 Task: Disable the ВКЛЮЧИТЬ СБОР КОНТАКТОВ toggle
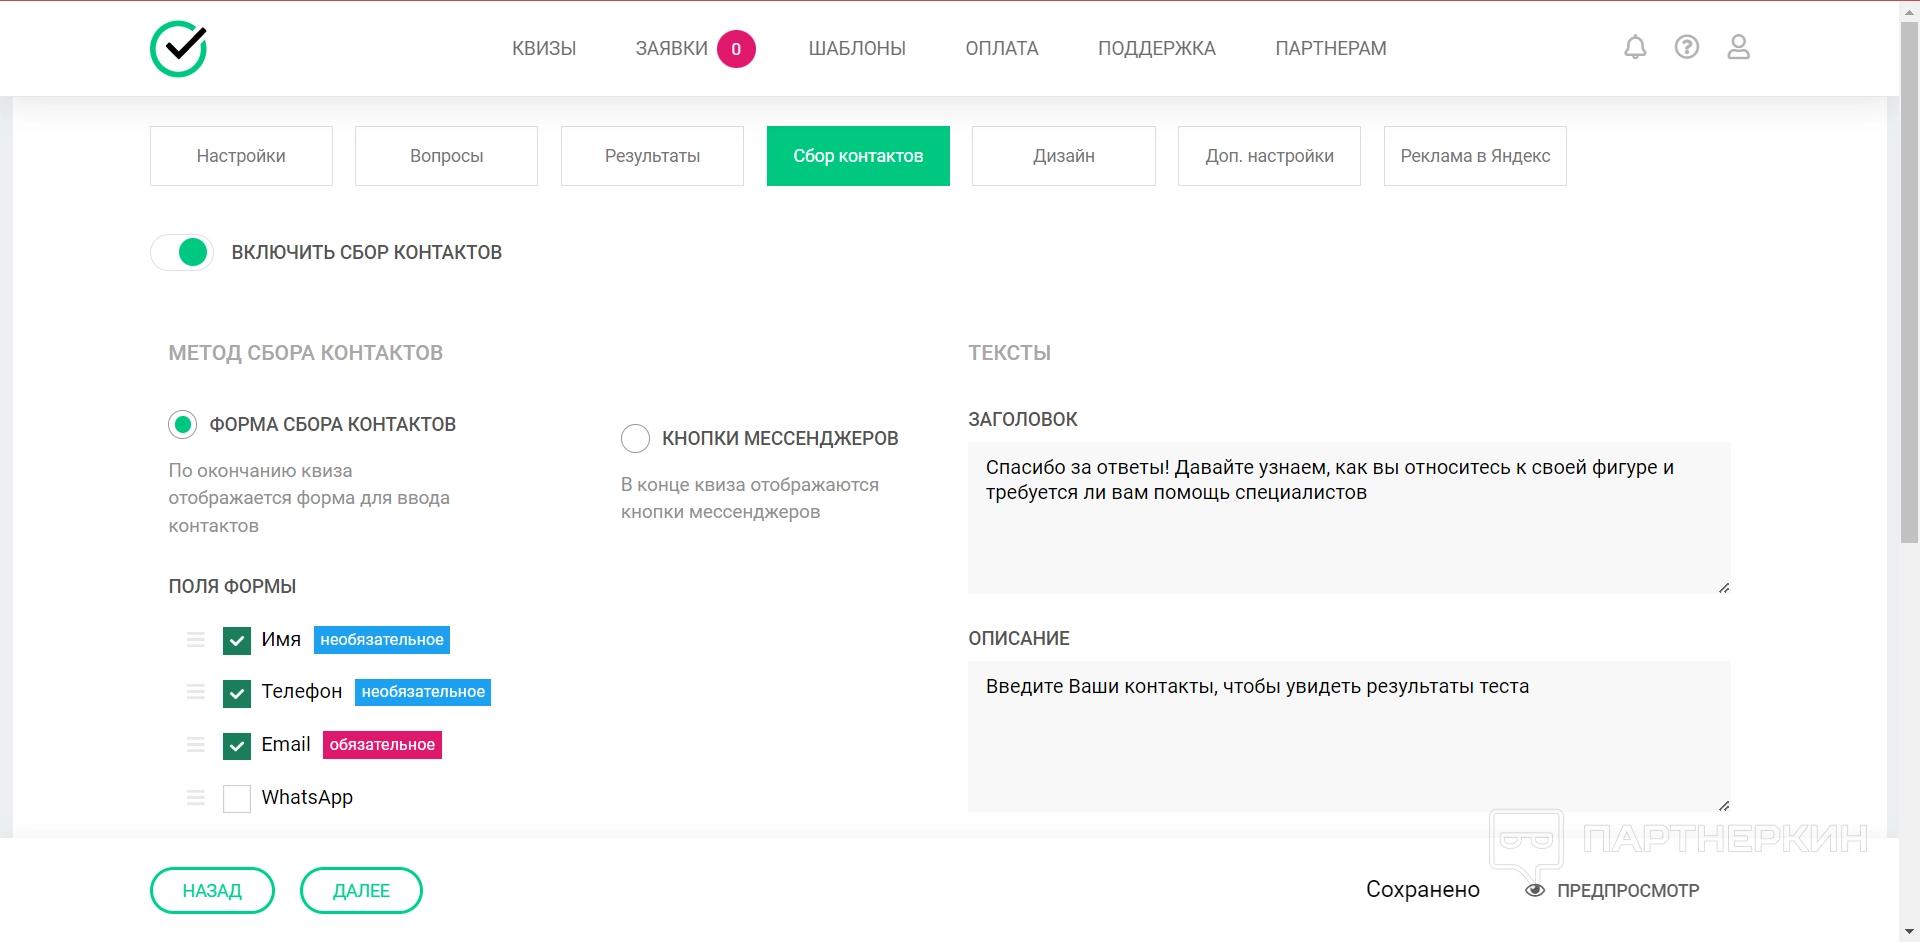pos(182,253)
